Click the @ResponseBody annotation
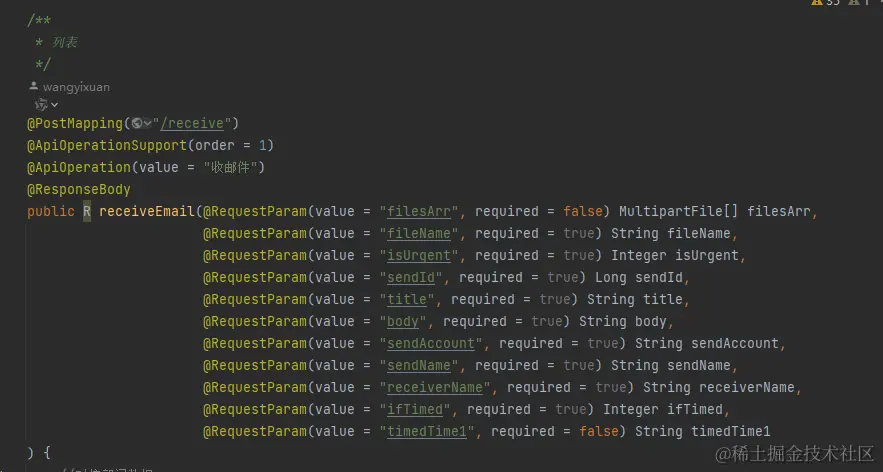The width and height of the screenshot is (883, 472). pyautogui.click(x=79, y=189)
